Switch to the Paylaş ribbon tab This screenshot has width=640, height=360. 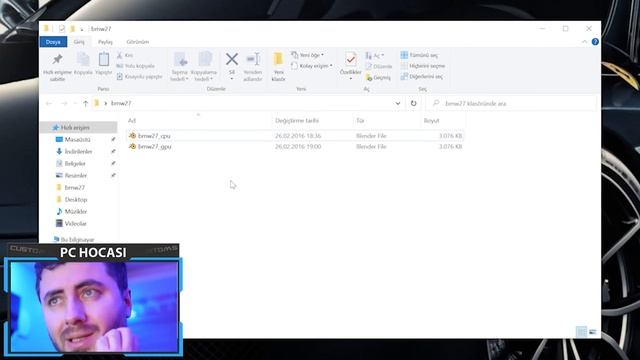[105, 42]
